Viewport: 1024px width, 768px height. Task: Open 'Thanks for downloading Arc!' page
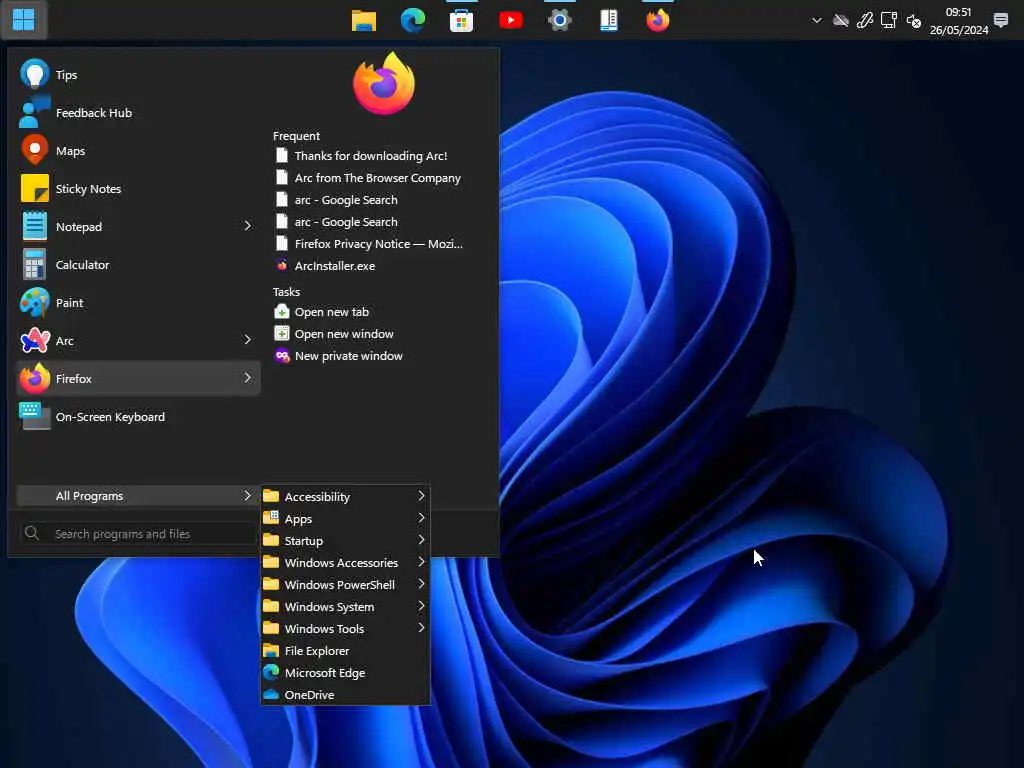tap(361, 155)
